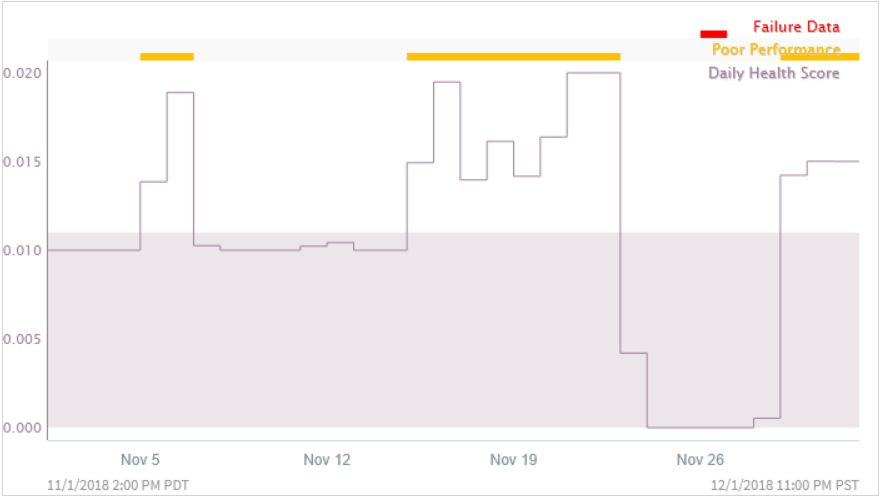This screenshot has height=497, width=881.
Task: Select the Nov 12 axis label
Action: click(x=327, y=460)
